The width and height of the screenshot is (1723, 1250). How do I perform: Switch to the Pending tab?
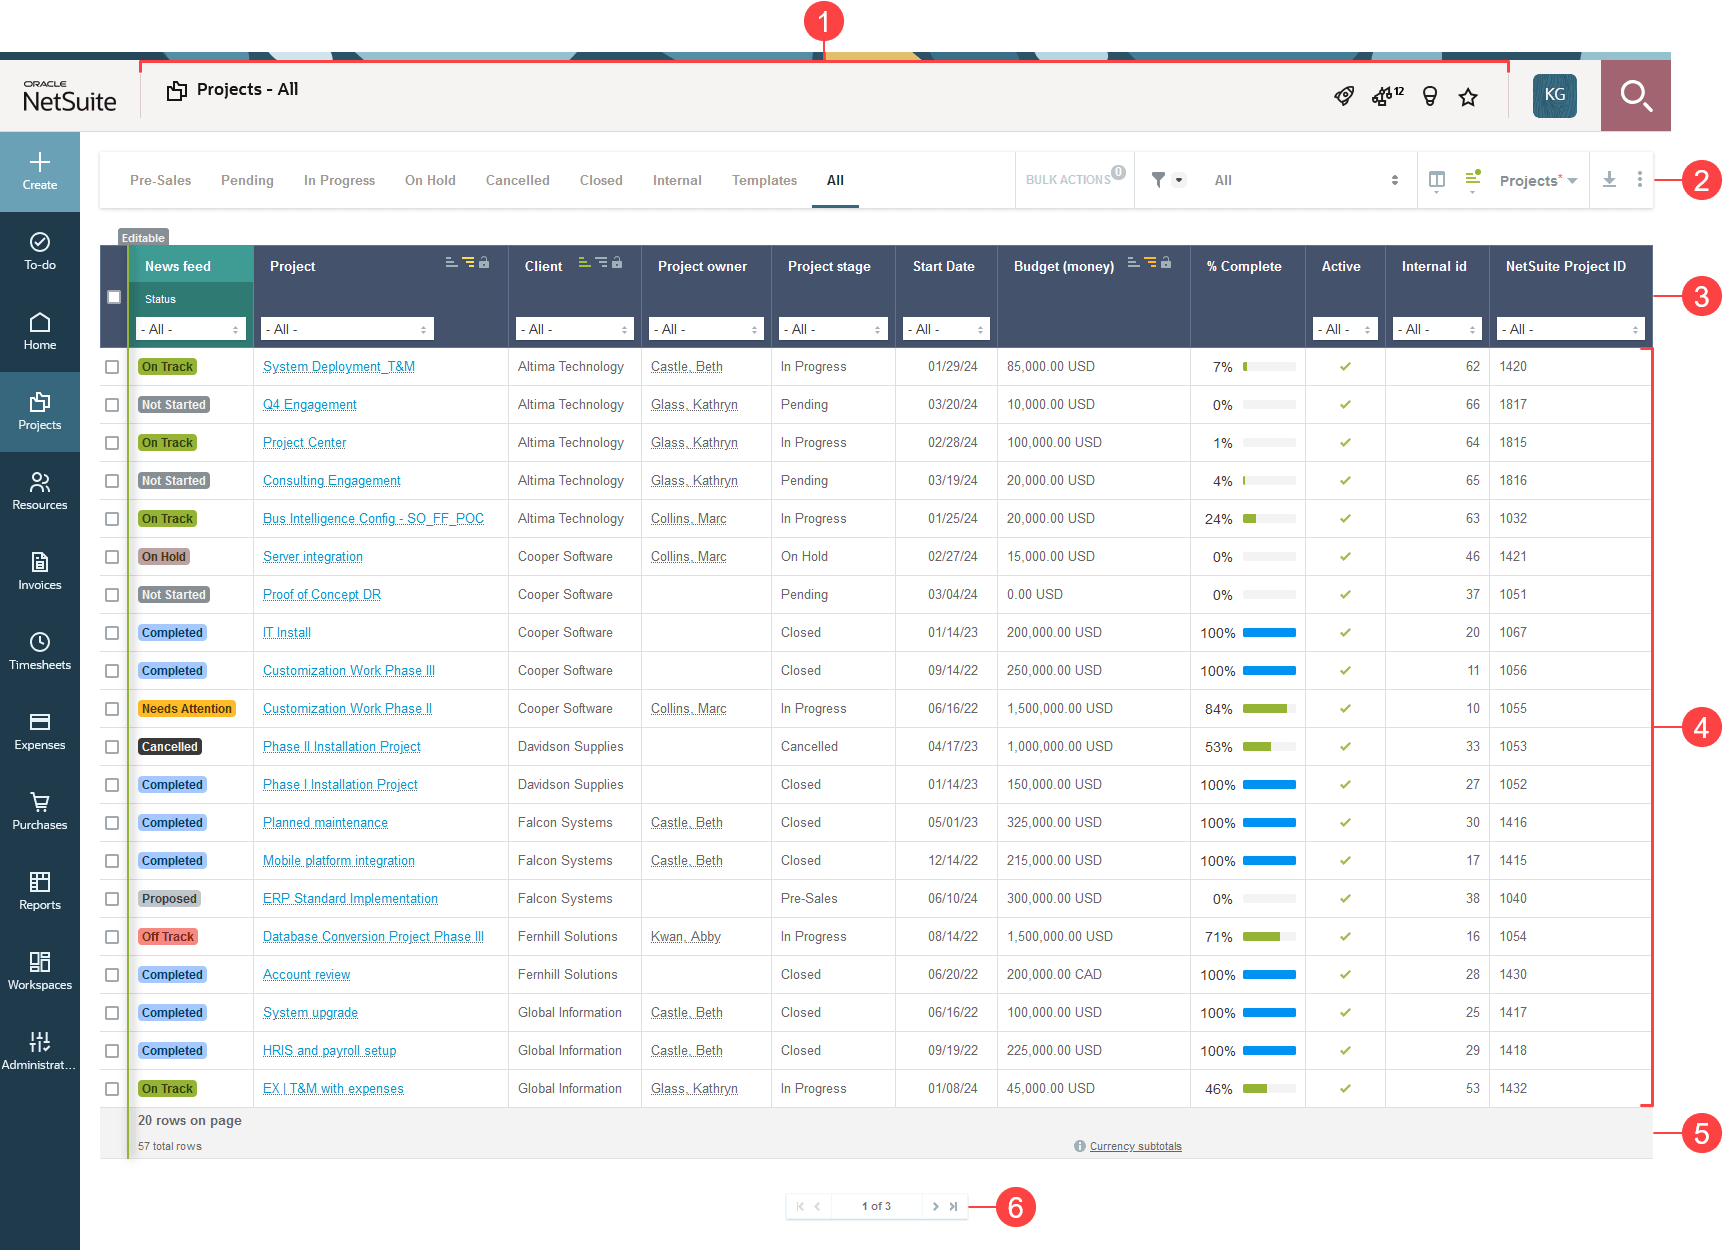tap(247, 180)
